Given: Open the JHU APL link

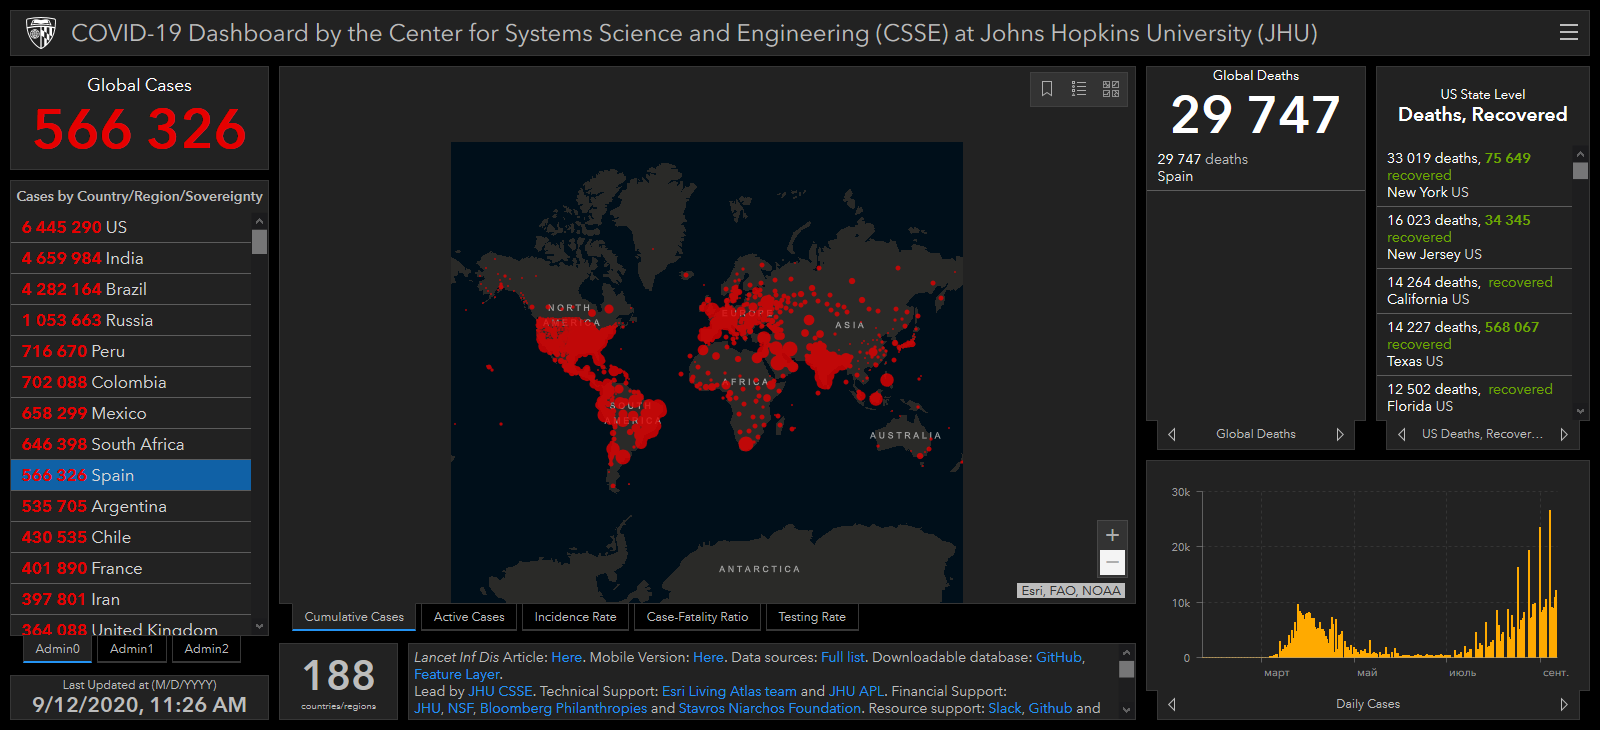Looking at the screenshot, I should [856, 691].
